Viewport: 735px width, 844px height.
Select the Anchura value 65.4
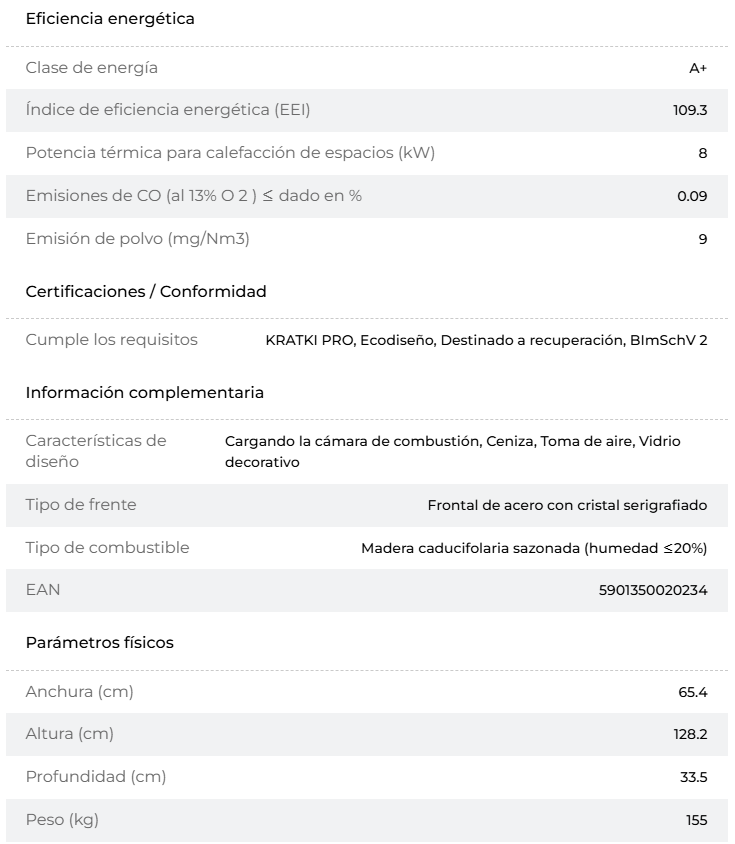click(692, 692)
